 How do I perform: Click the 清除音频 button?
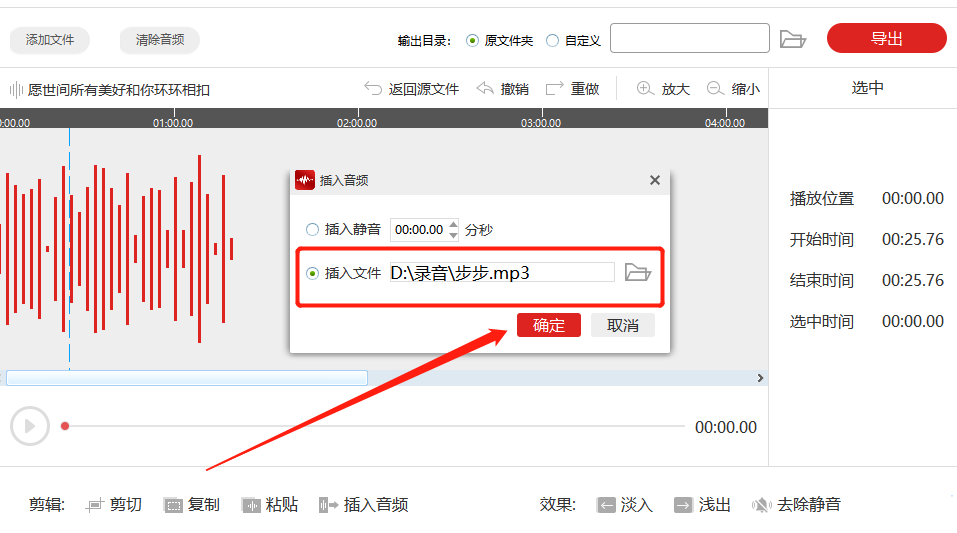(x=160, y=40)
